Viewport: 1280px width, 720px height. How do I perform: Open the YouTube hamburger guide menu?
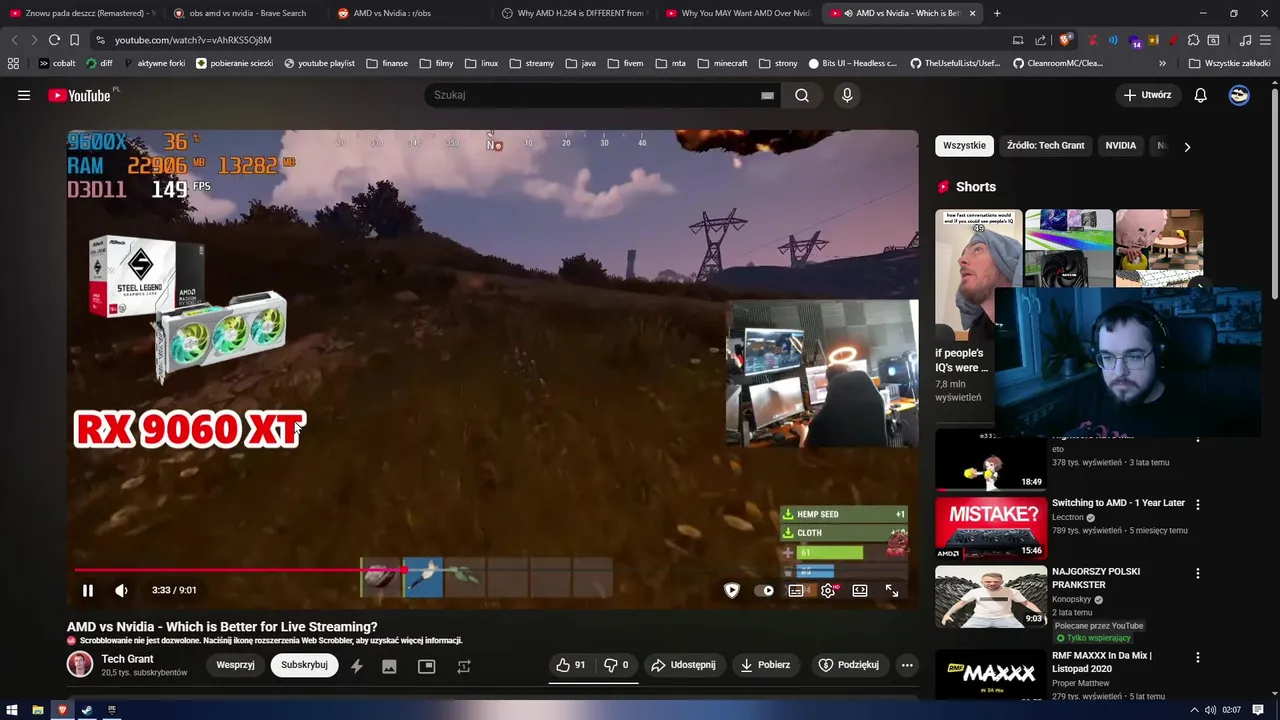point(24,95)
